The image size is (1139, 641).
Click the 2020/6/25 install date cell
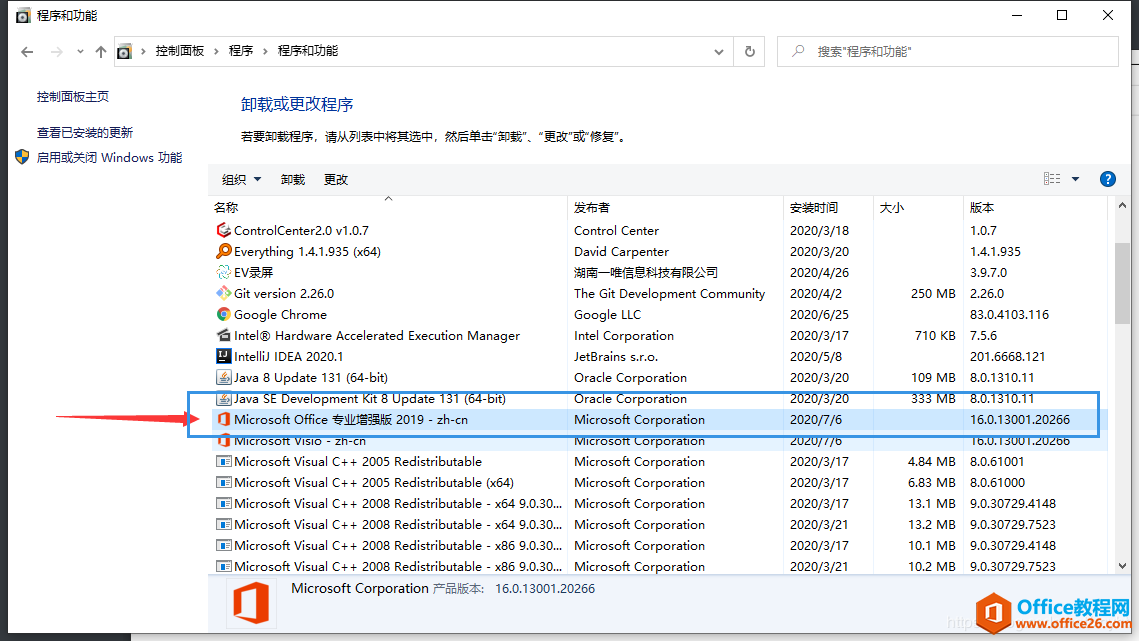[819, 315]
